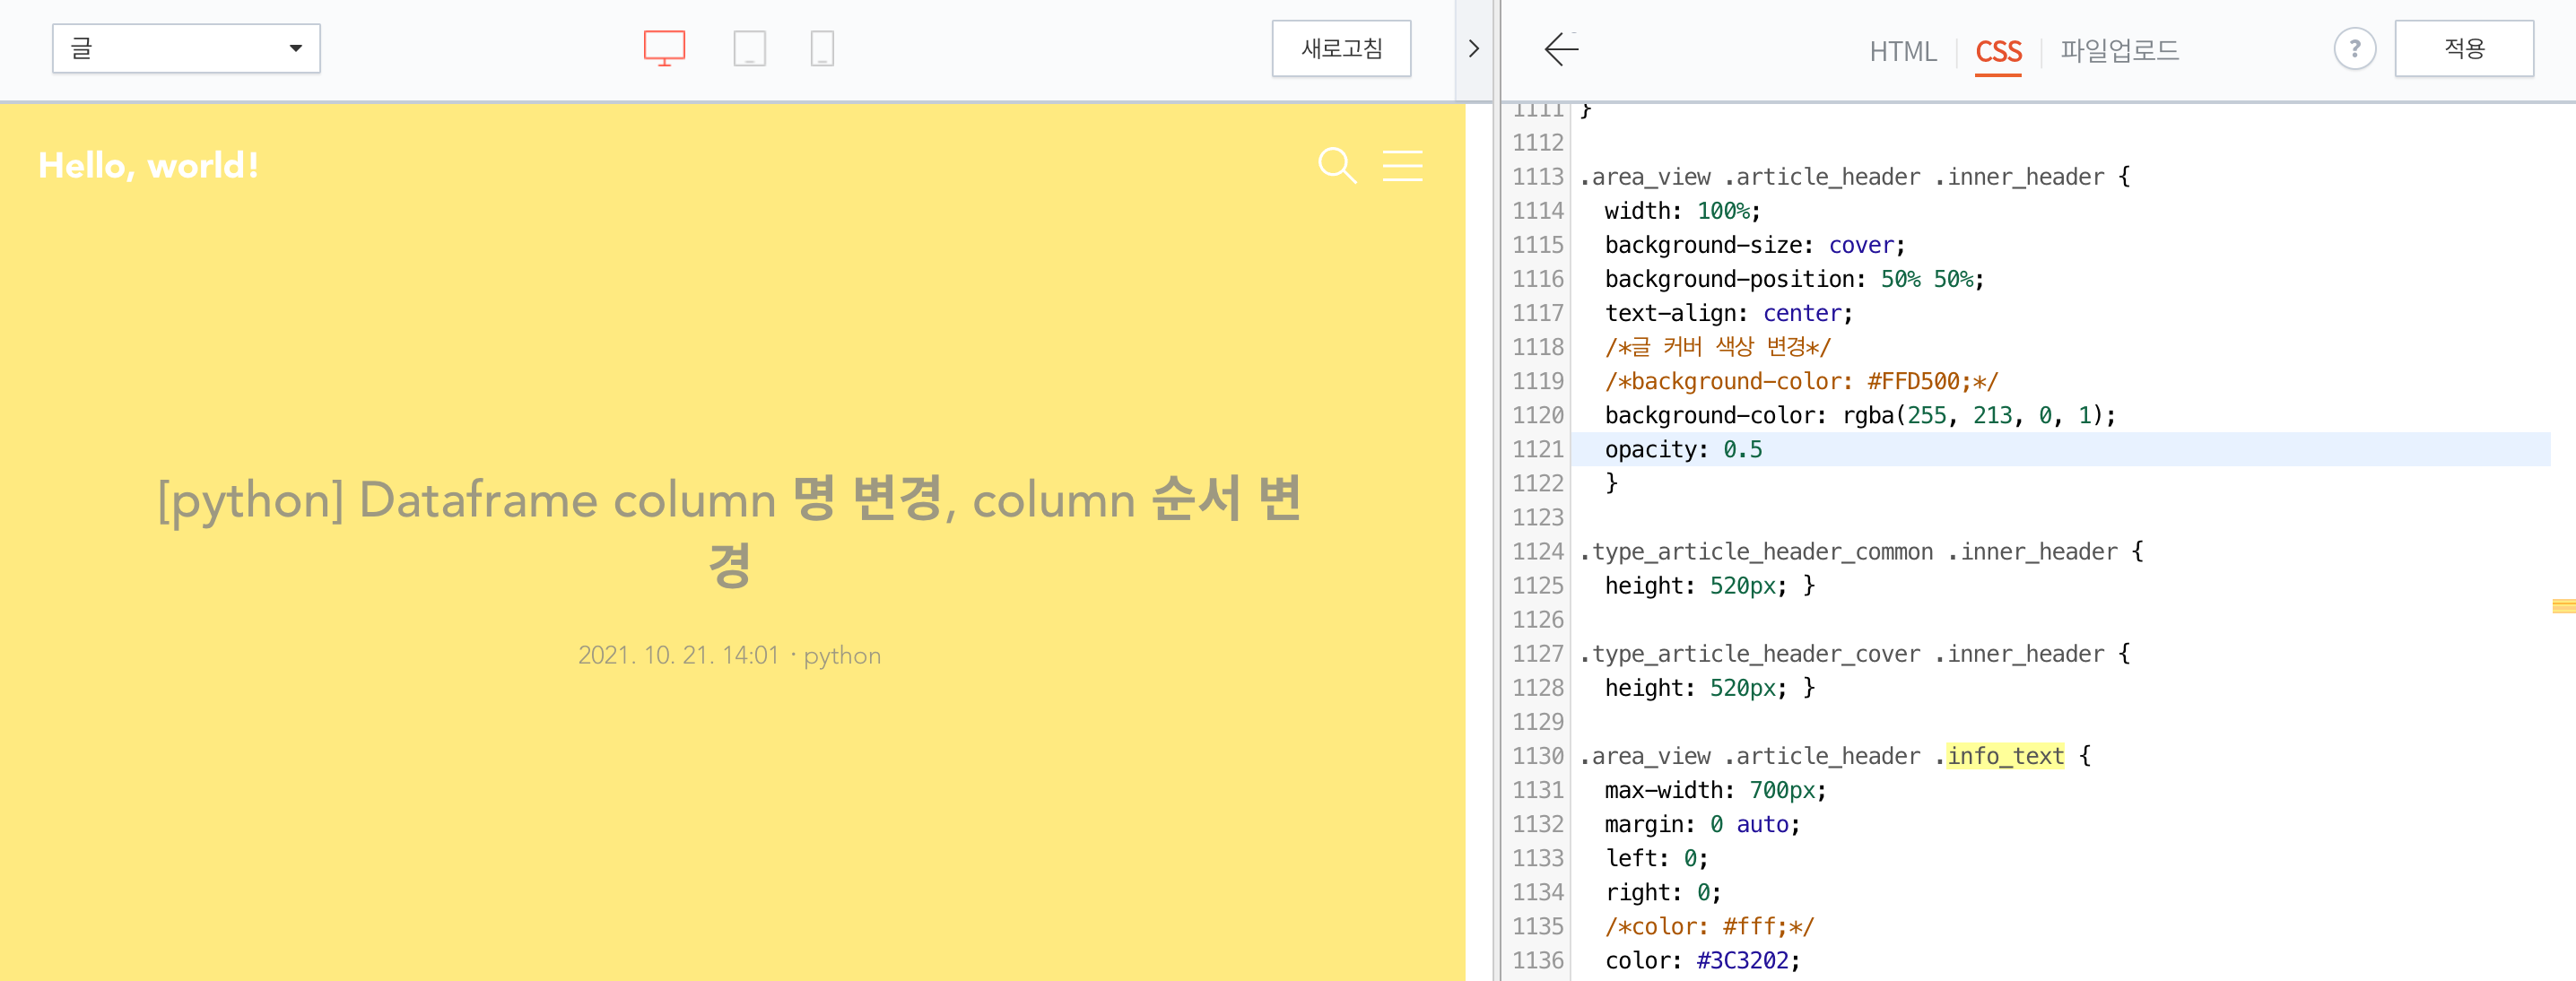The height and width of the screenshot is (981, 2576).
Task: Click the #3C3202 color value in code
Action: pyautogui.click(x=1742, y=961)
